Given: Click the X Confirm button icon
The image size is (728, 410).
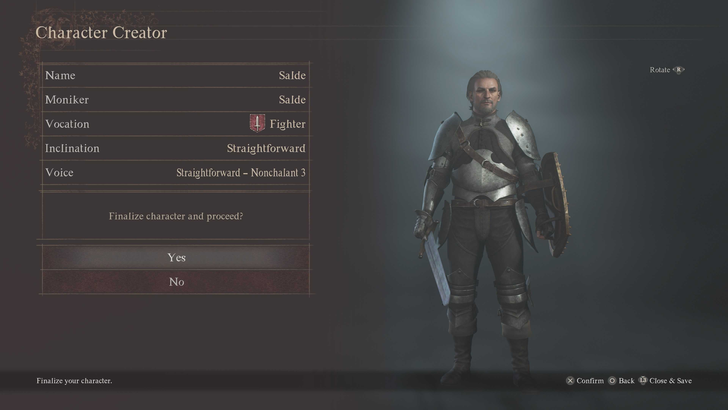Looking at the screenshot, I should [x=570, y=381].
